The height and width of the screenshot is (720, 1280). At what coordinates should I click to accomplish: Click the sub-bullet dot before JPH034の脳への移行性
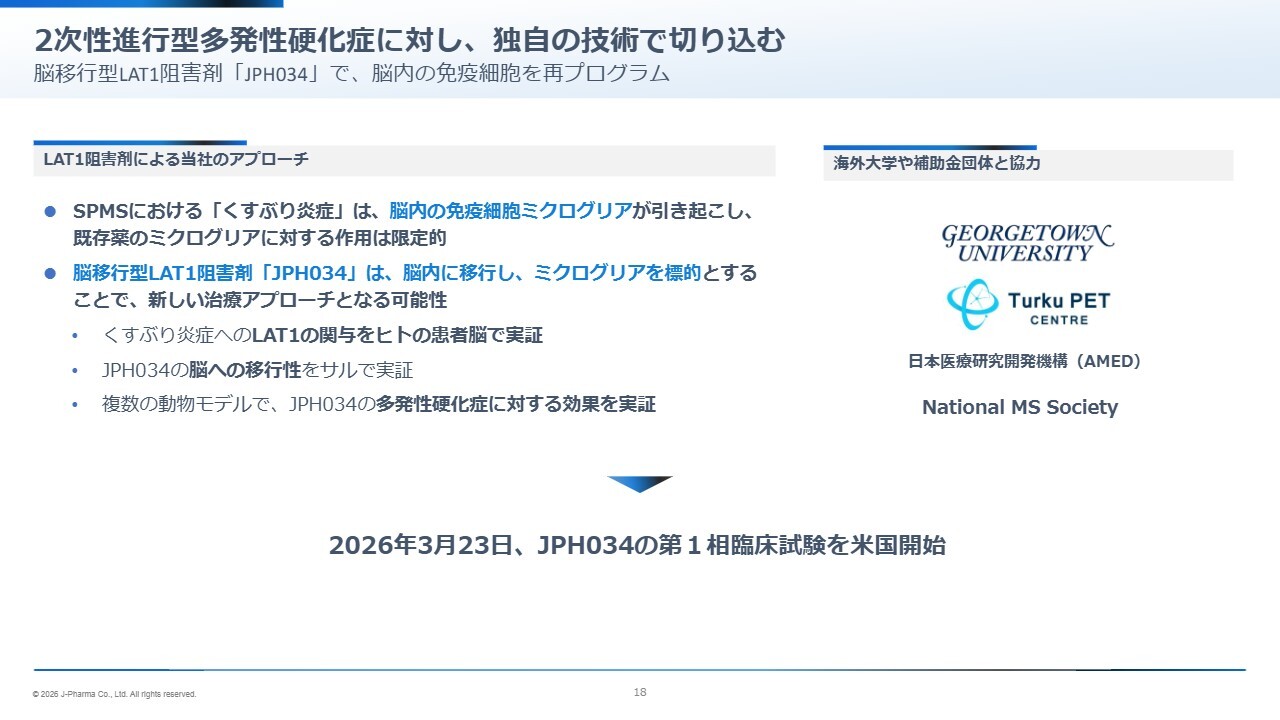(76, 371)
